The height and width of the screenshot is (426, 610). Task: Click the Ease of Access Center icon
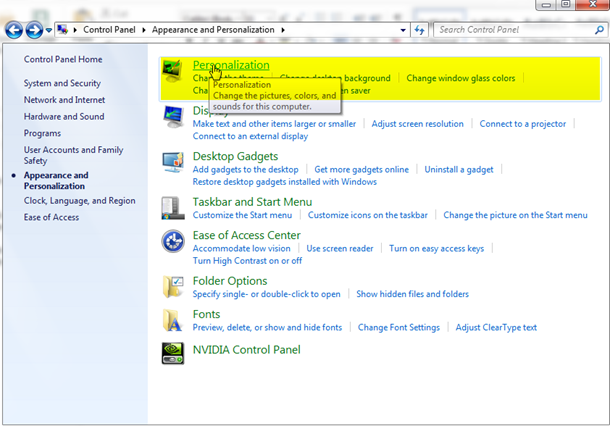point(173,241)
